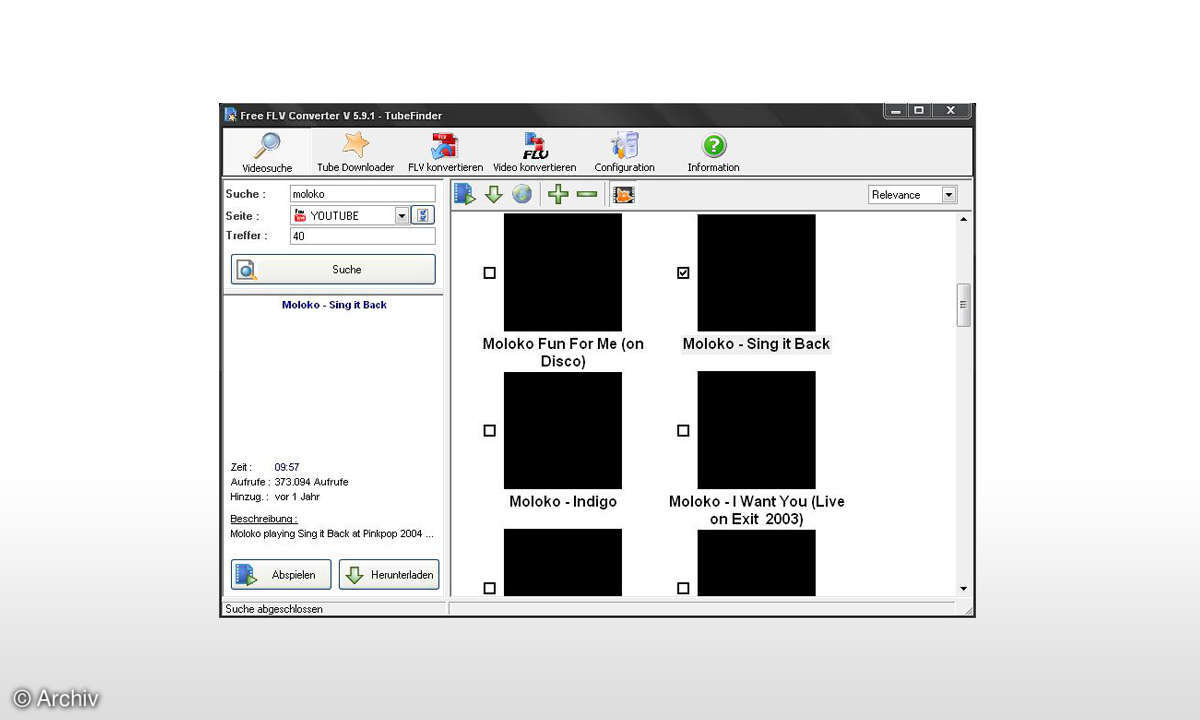This screenshot has height=720, width=1200.
Task: Click 'Moloko Fun For Me (on Disco)' title
Action: point(563,352)
